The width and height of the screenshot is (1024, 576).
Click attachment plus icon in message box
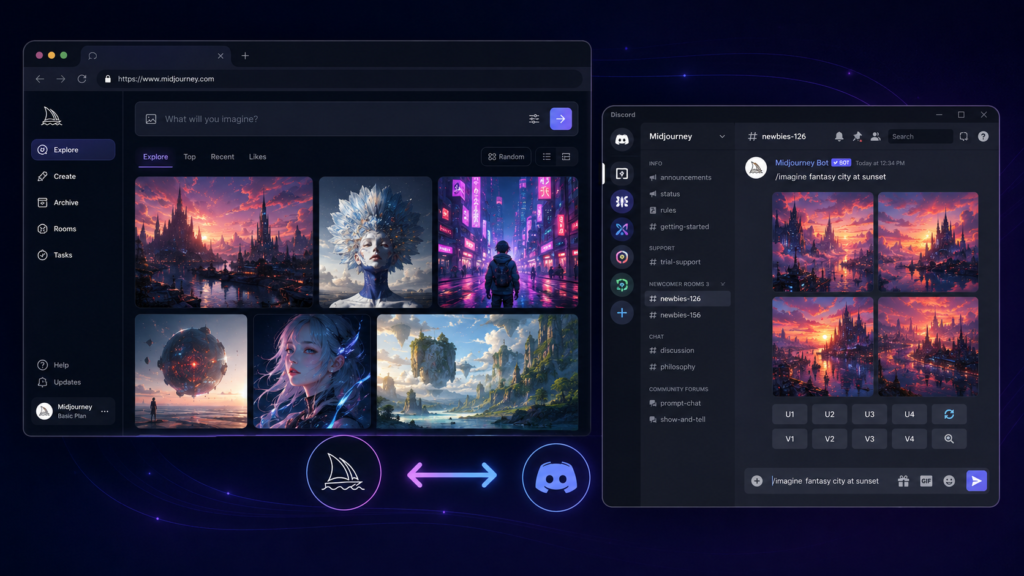757,481
